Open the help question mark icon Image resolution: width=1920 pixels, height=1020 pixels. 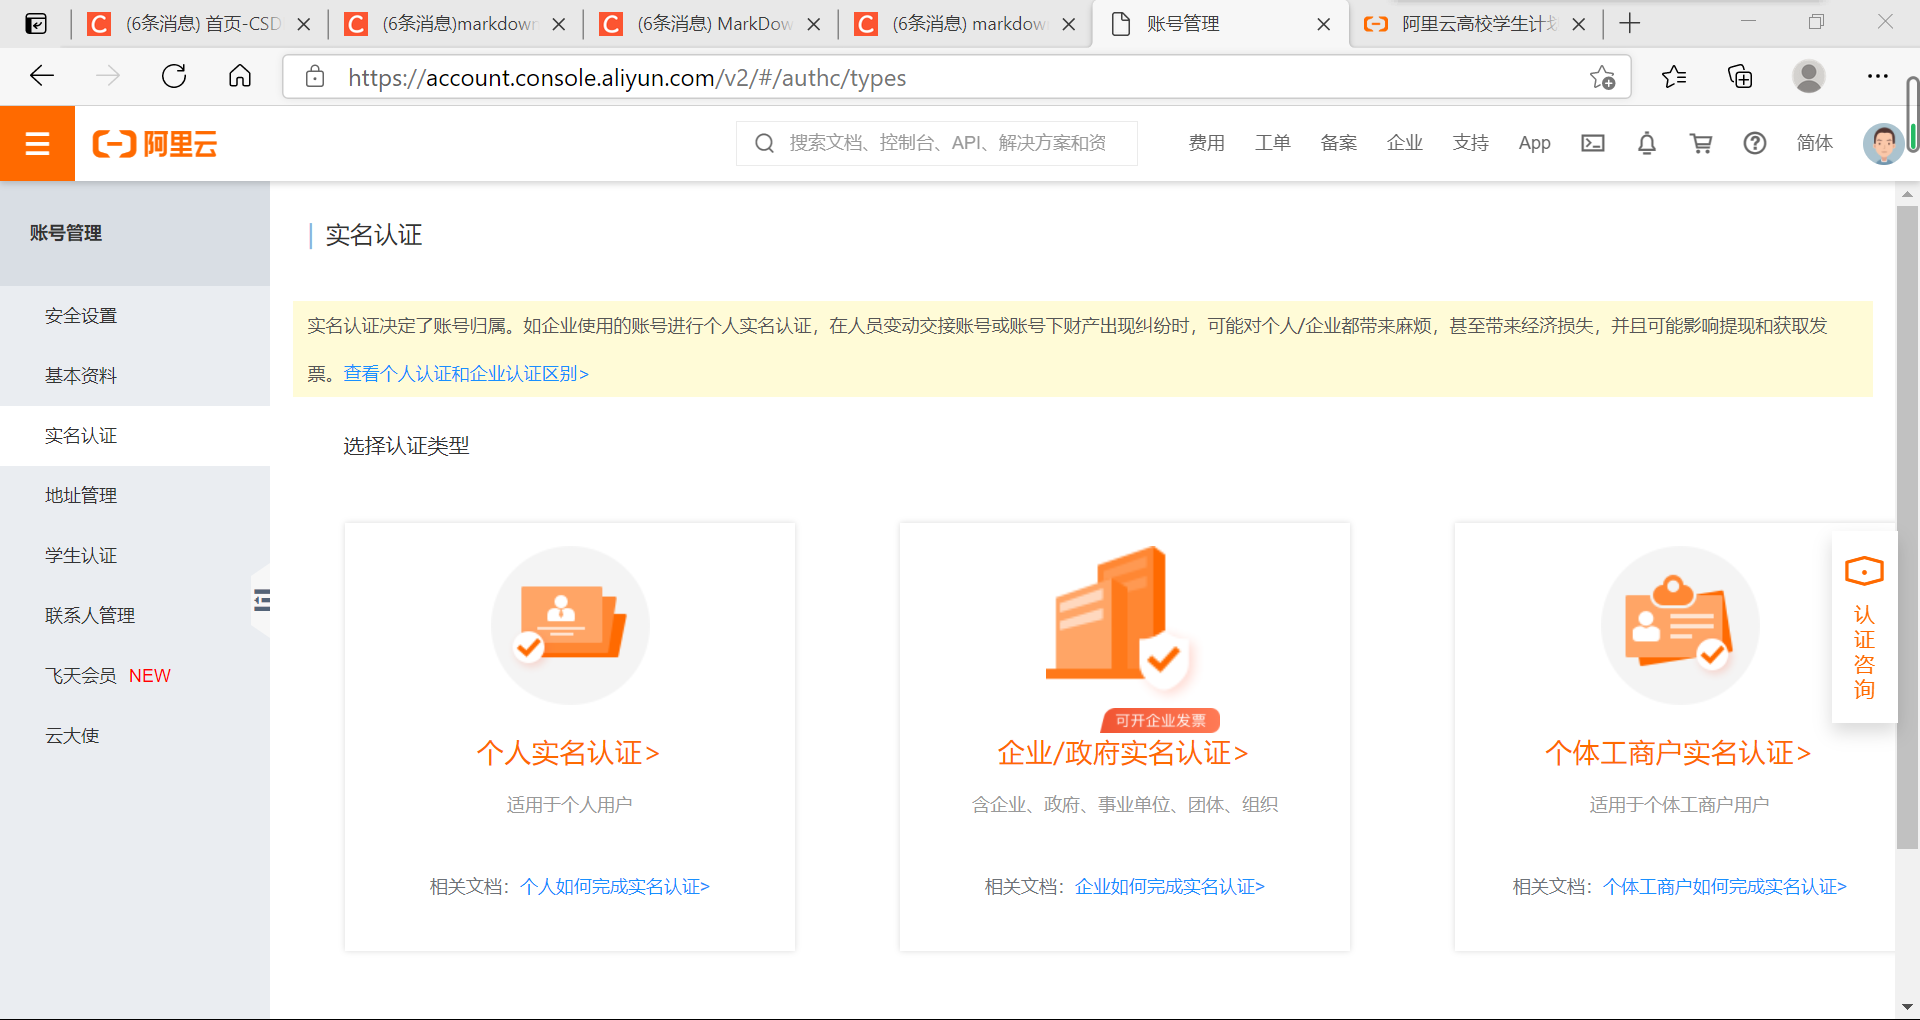pos(1755,143)
